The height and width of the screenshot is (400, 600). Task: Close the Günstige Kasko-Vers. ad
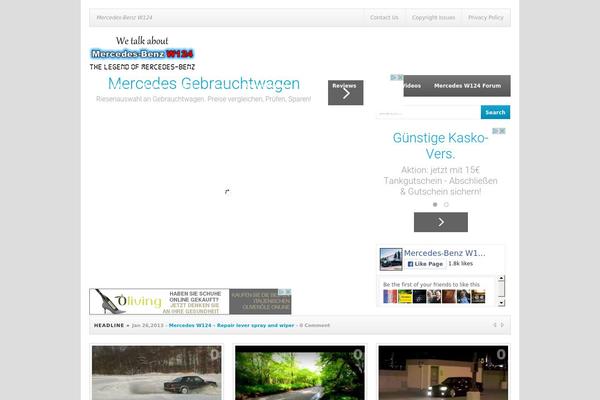coord(502,131)
